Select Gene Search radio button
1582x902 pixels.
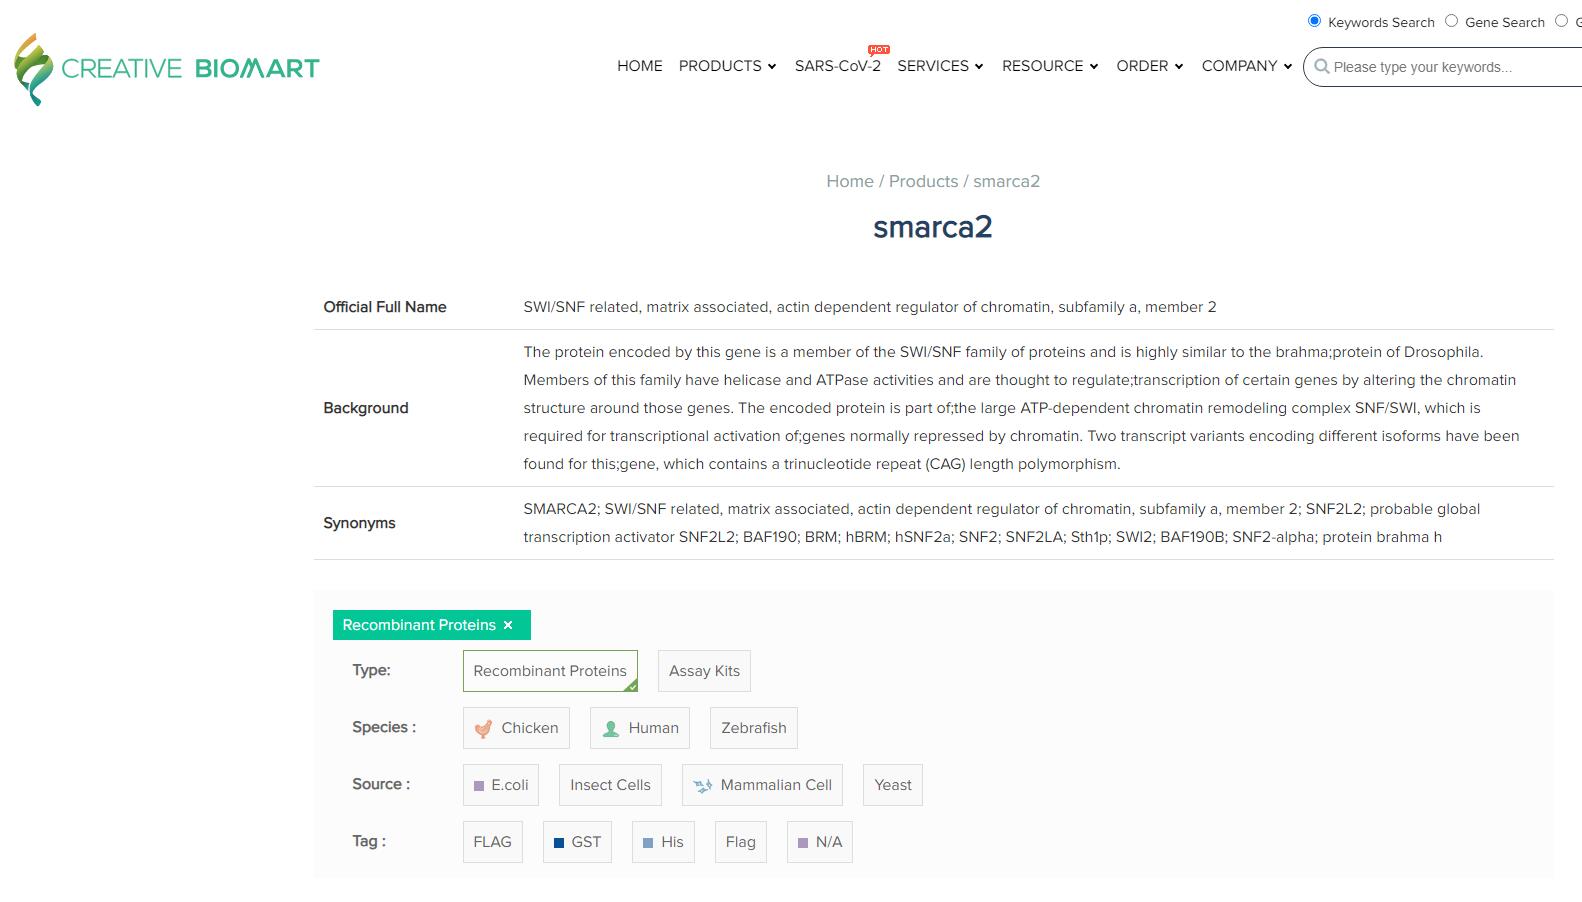tap(1452, 21)
